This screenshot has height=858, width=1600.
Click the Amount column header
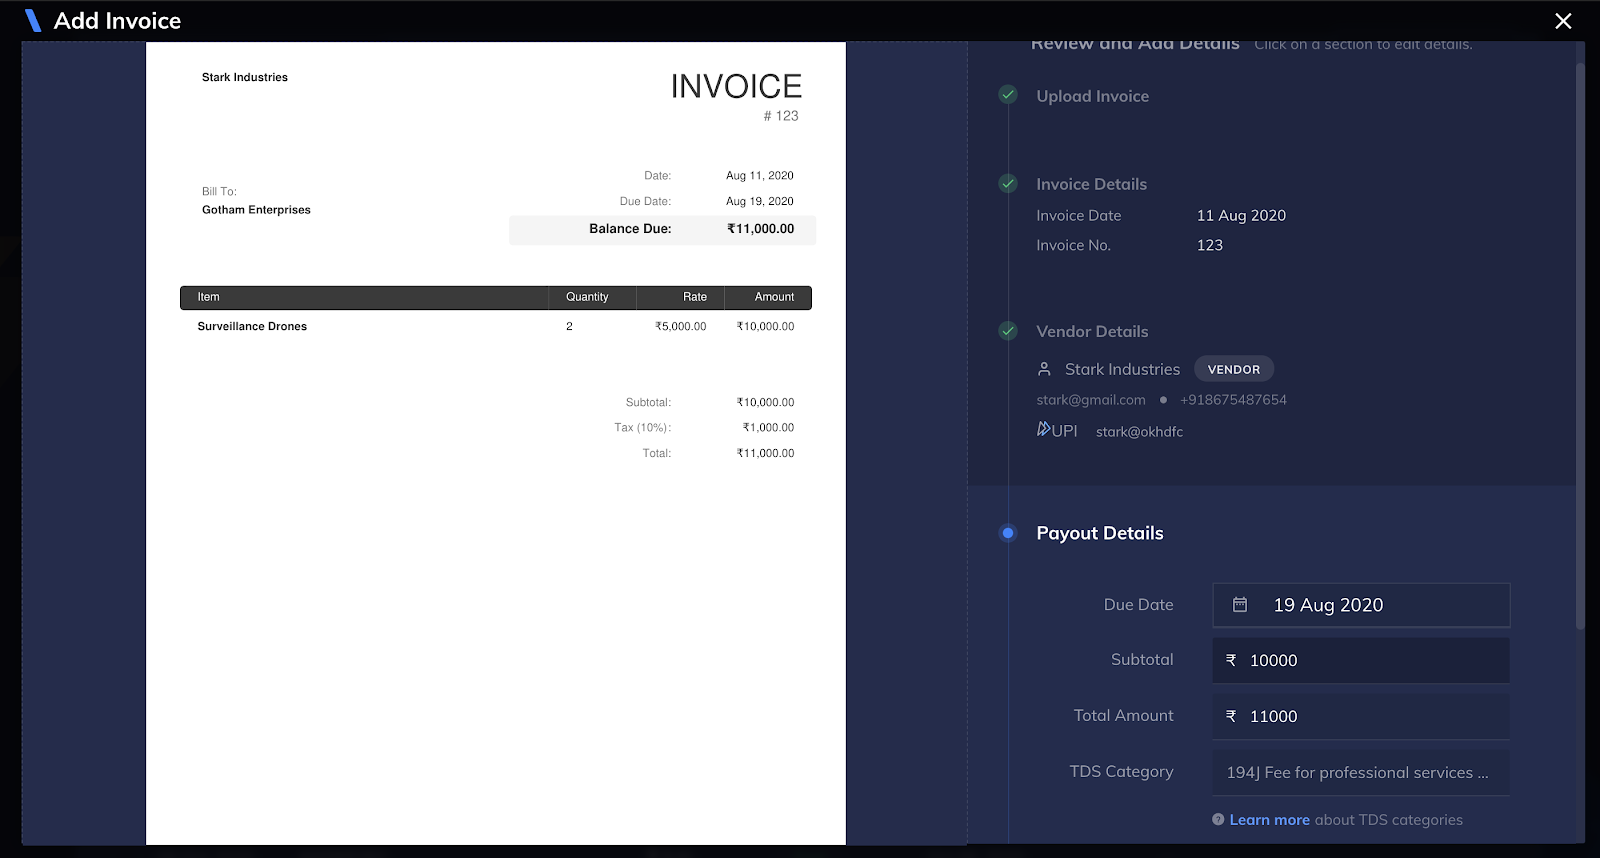tap(774, 297)
